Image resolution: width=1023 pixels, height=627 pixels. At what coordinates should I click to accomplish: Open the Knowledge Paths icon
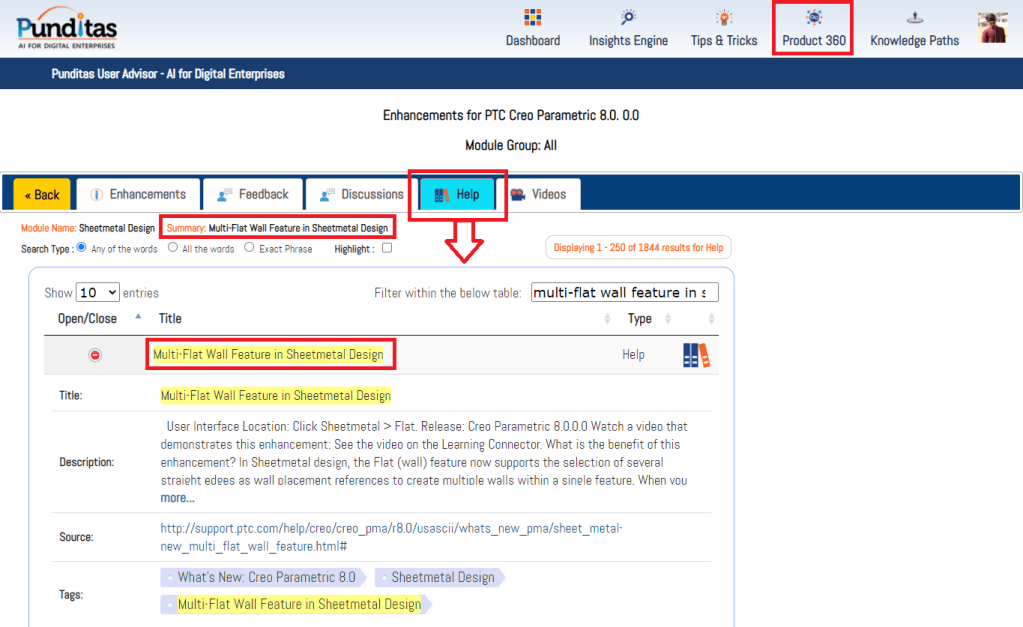coord(914,18)
